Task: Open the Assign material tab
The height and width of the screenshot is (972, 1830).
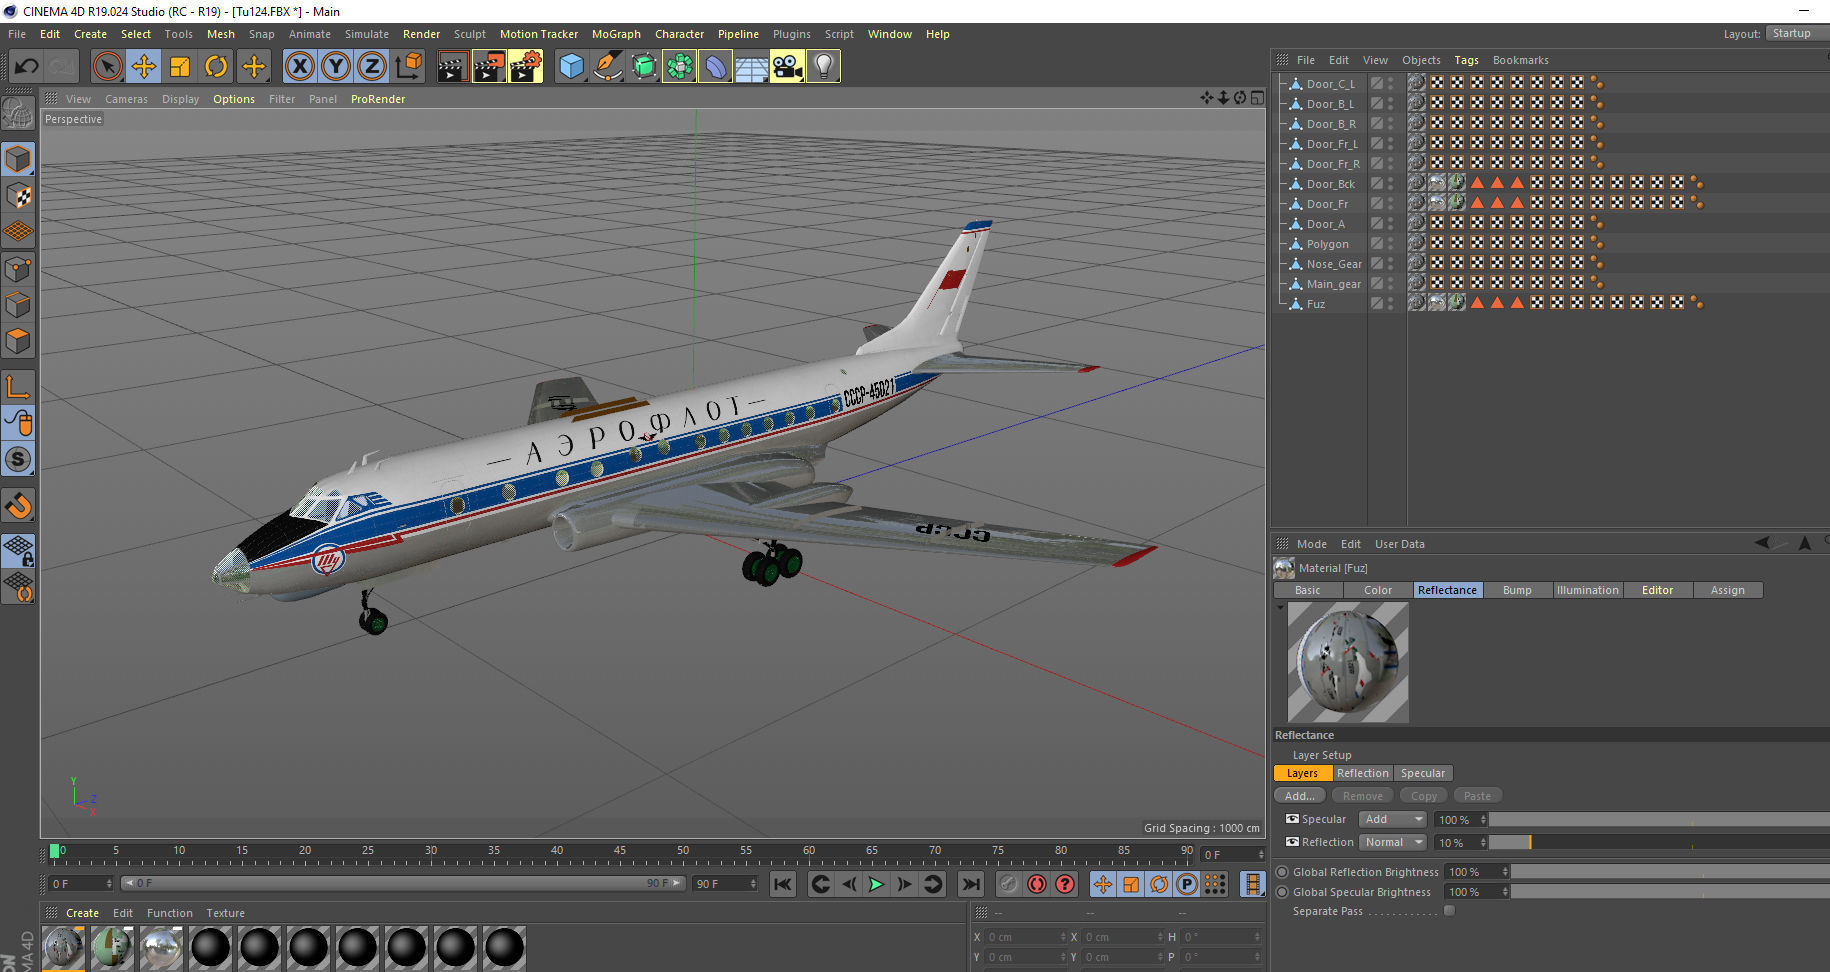Action: (x=1727, y=590)
